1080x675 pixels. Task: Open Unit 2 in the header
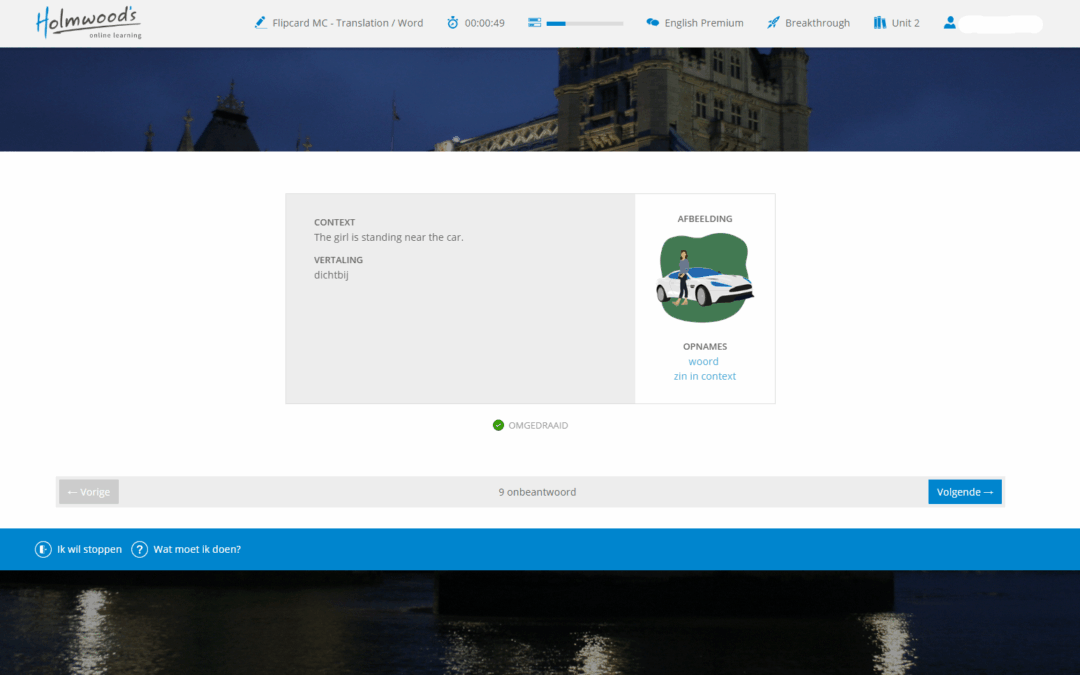[906, 23]
